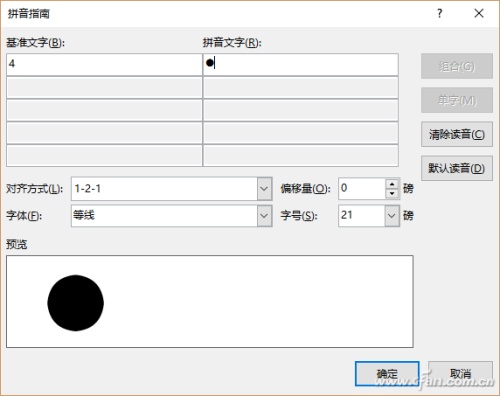Click the 预览 label

click(17, 245)
